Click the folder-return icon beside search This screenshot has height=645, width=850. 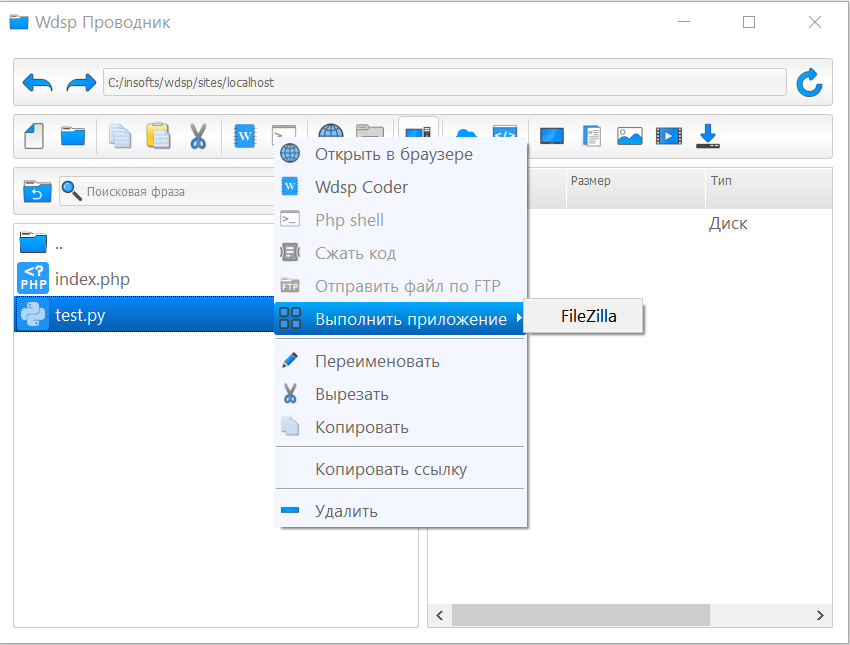click(37, 191)
